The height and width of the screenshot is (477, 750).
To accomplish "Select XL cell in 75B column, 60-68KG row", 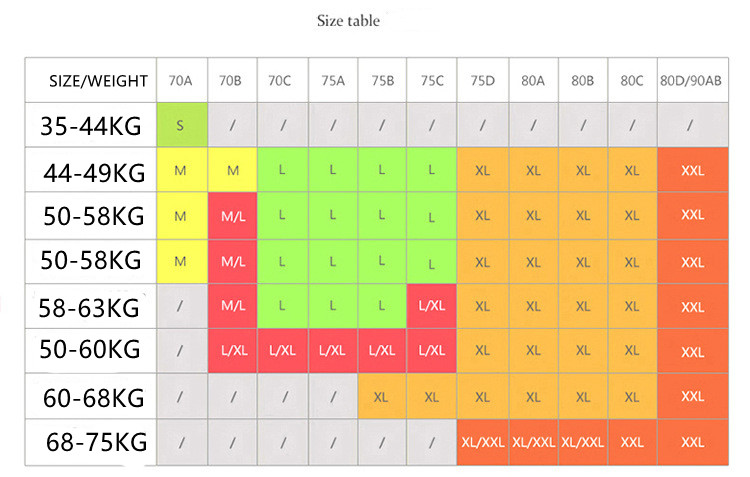I will tap(381, 397).
